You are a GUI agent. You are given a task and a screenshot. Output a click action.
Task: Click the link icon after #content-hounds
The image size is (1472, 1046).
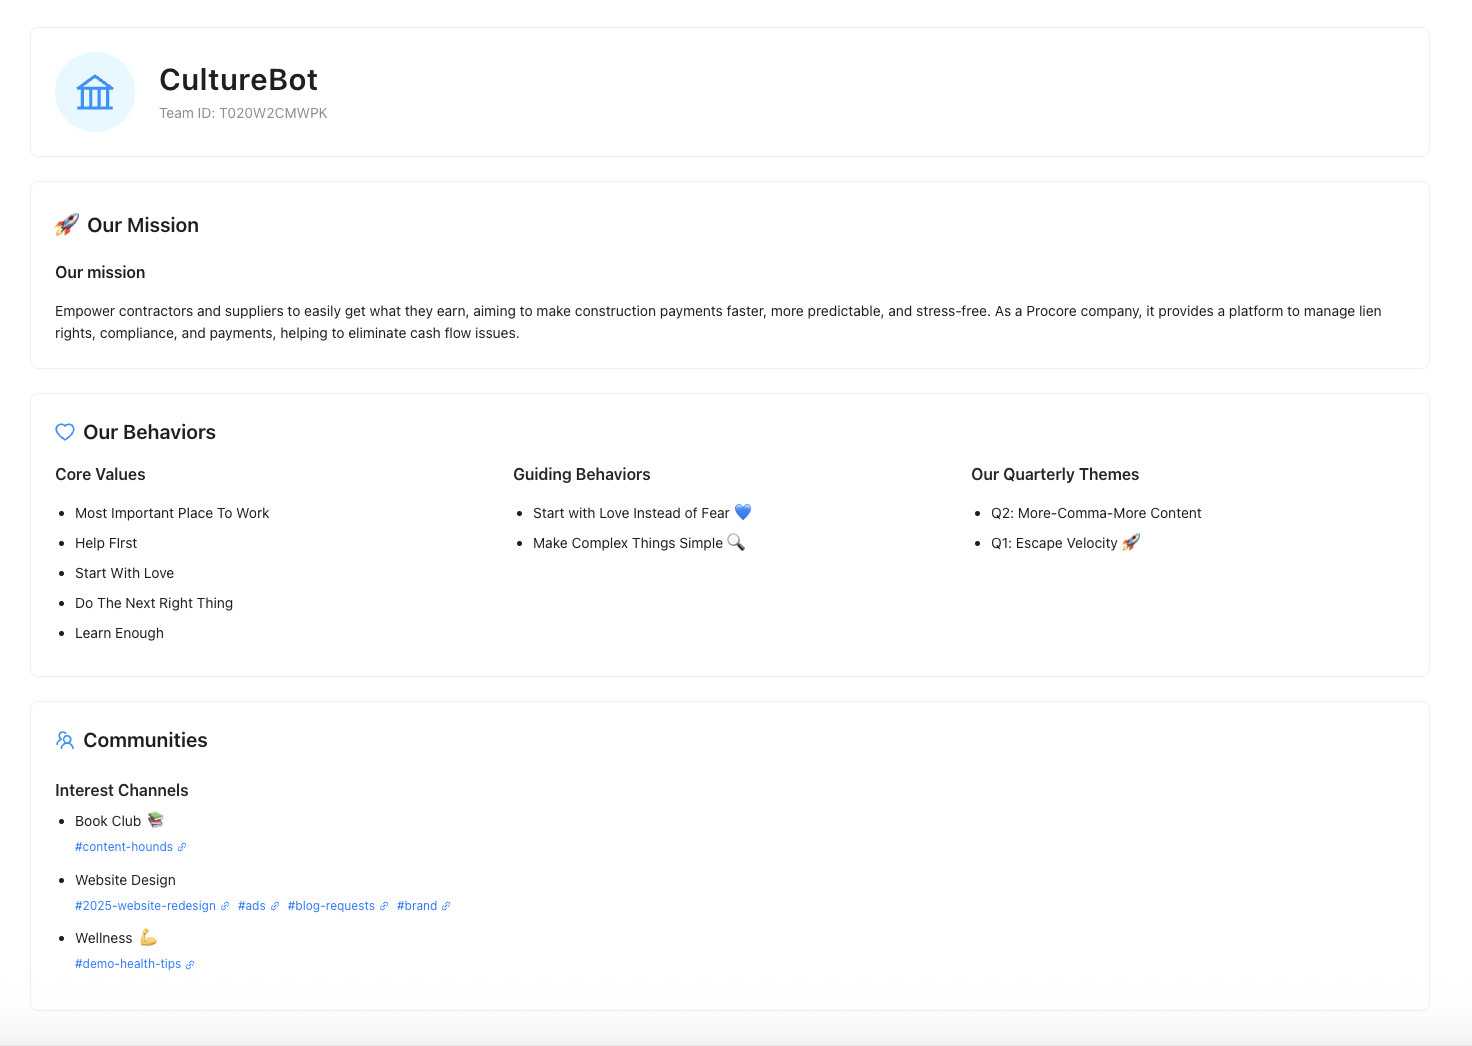point(181,846)
